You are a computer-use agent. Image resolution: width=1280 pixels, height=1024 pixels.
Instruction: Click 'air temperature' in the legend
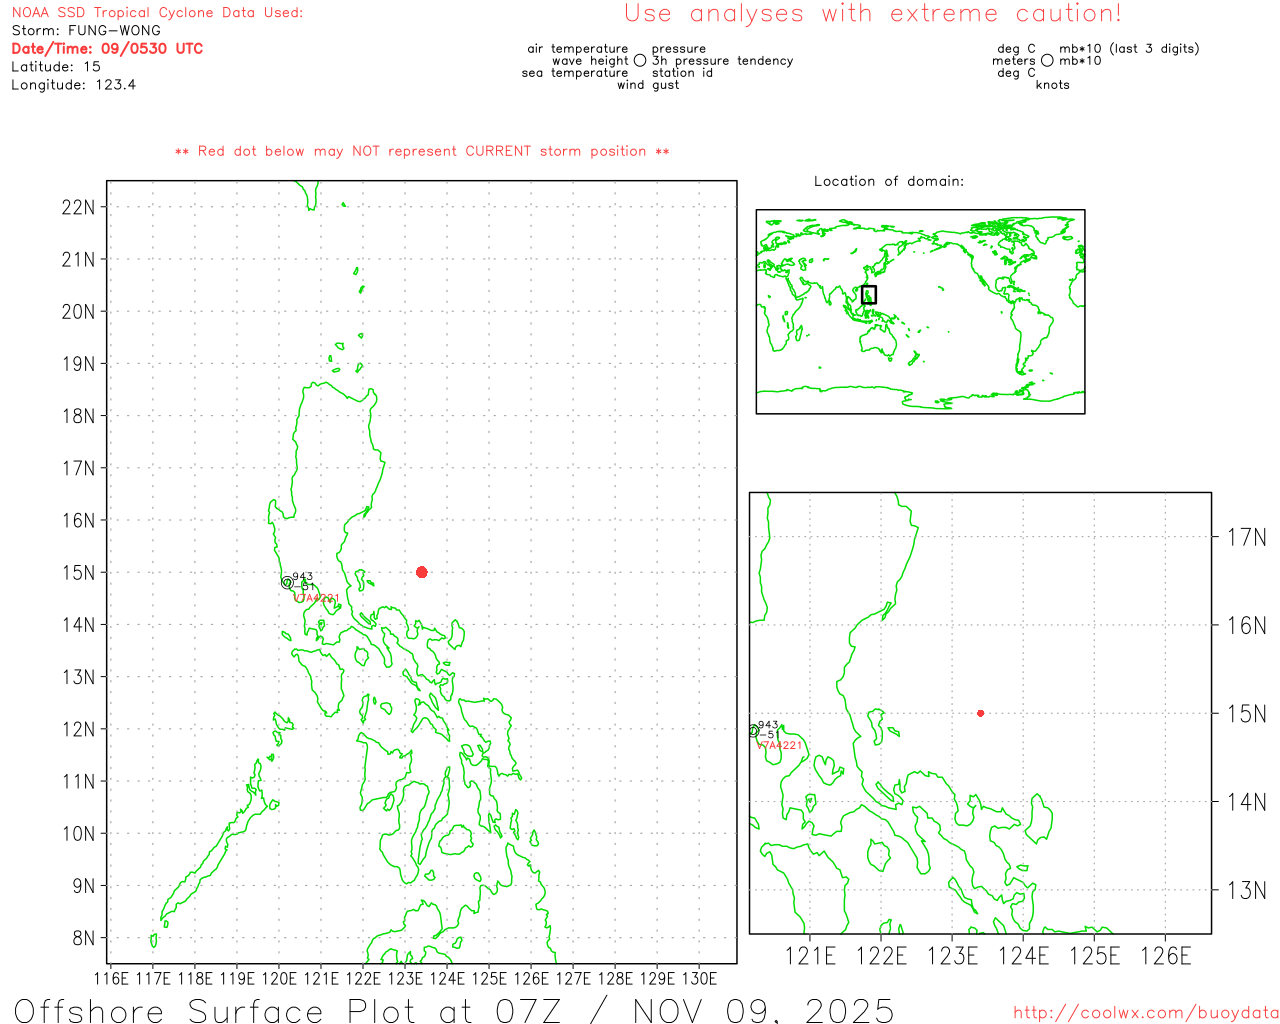pos(578,49)
